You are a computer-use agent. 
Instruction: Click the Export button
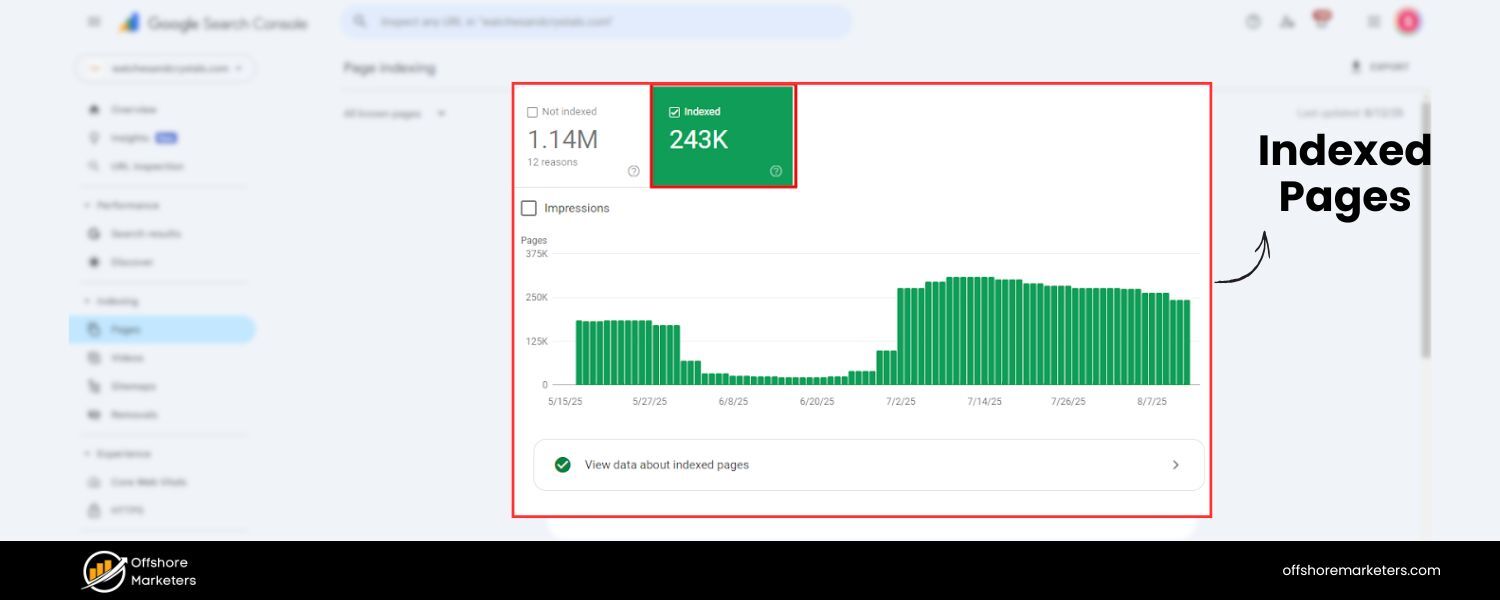tap(1380, 67)
